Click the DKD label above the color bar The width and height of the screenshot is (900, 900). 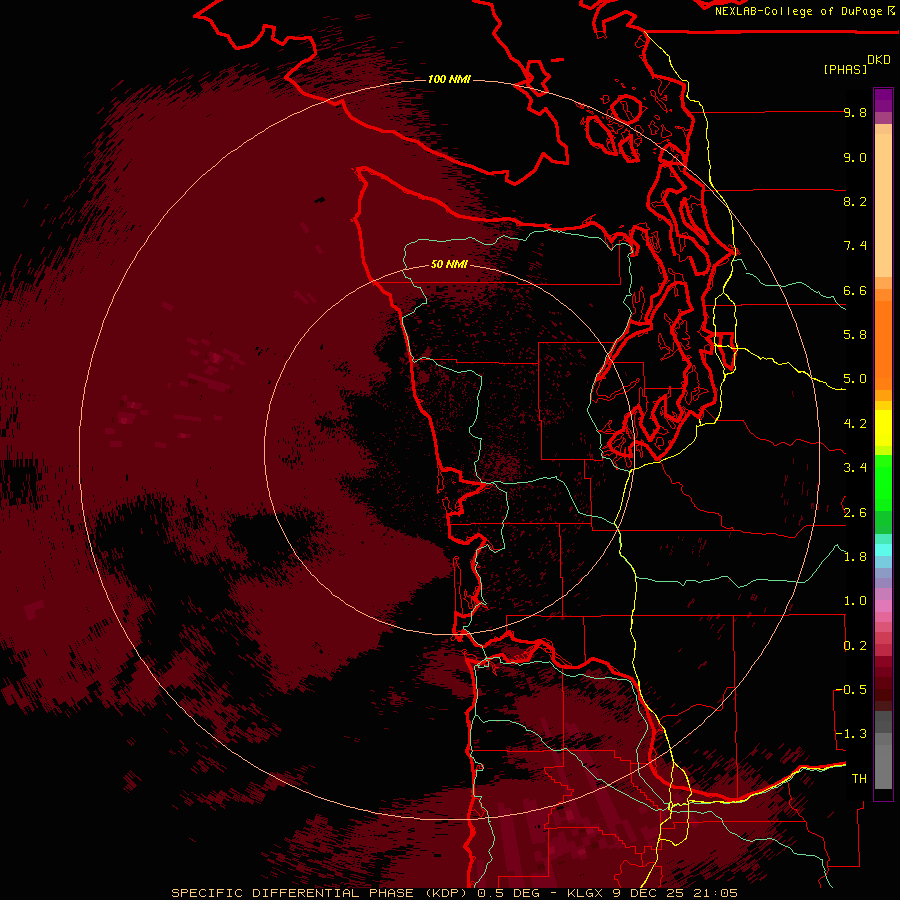coord(879,60)
